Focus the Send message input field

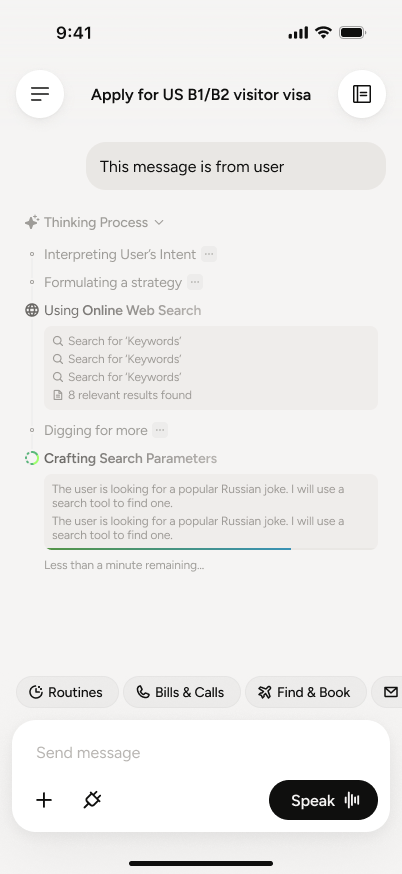coord(201,752)
